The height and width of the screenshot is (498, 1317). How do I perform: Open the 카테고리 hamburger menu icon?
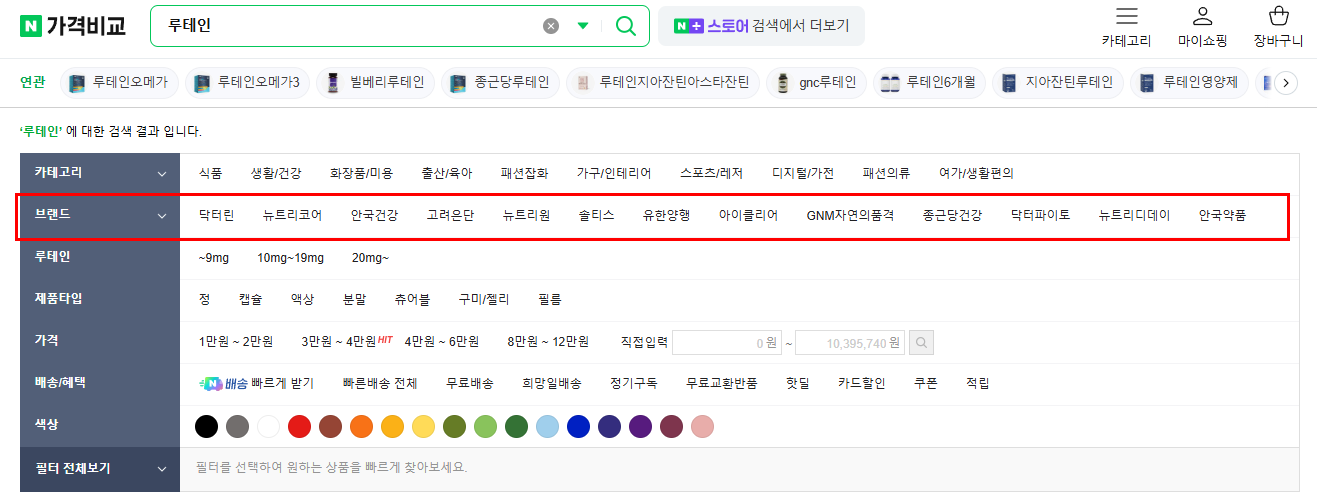point(1126,16)
